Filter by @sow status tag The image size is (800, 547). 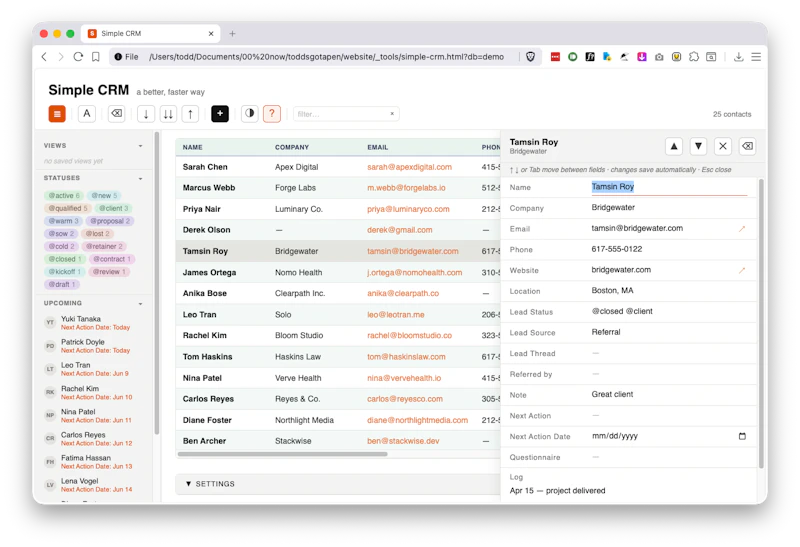pyautogui.click(x=61, y=234)
